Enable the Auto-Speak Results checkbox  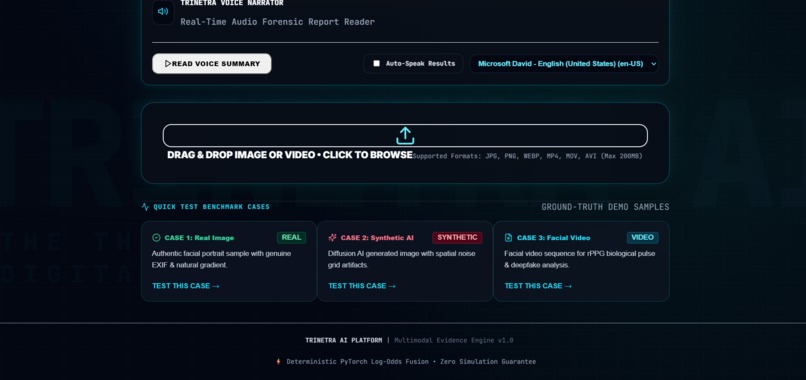click(376, 63)
